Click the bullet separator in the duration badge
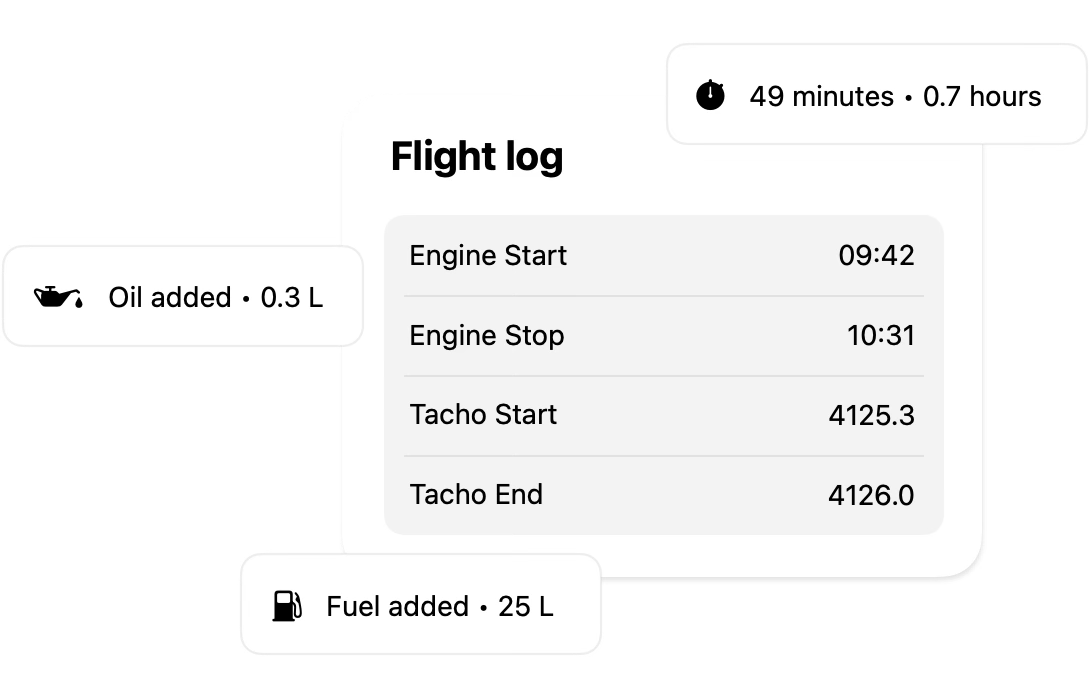The height and width of the screenshot is (700, 1090). point(908,97)
